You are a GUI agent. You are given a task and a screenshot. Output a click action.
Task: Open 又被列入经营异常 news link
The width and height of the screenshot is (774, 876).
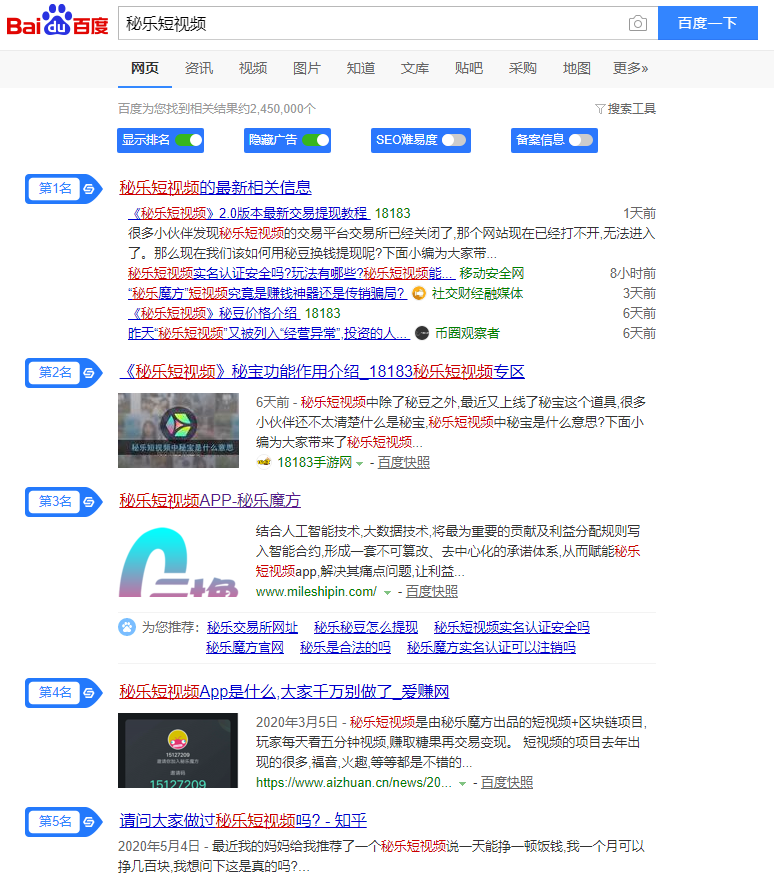269,334
